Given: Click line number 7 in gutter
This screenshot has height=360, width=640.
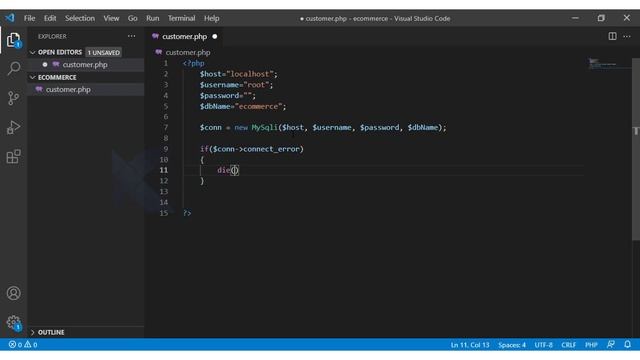Looking at the screenshot, I should coord(166,127).
